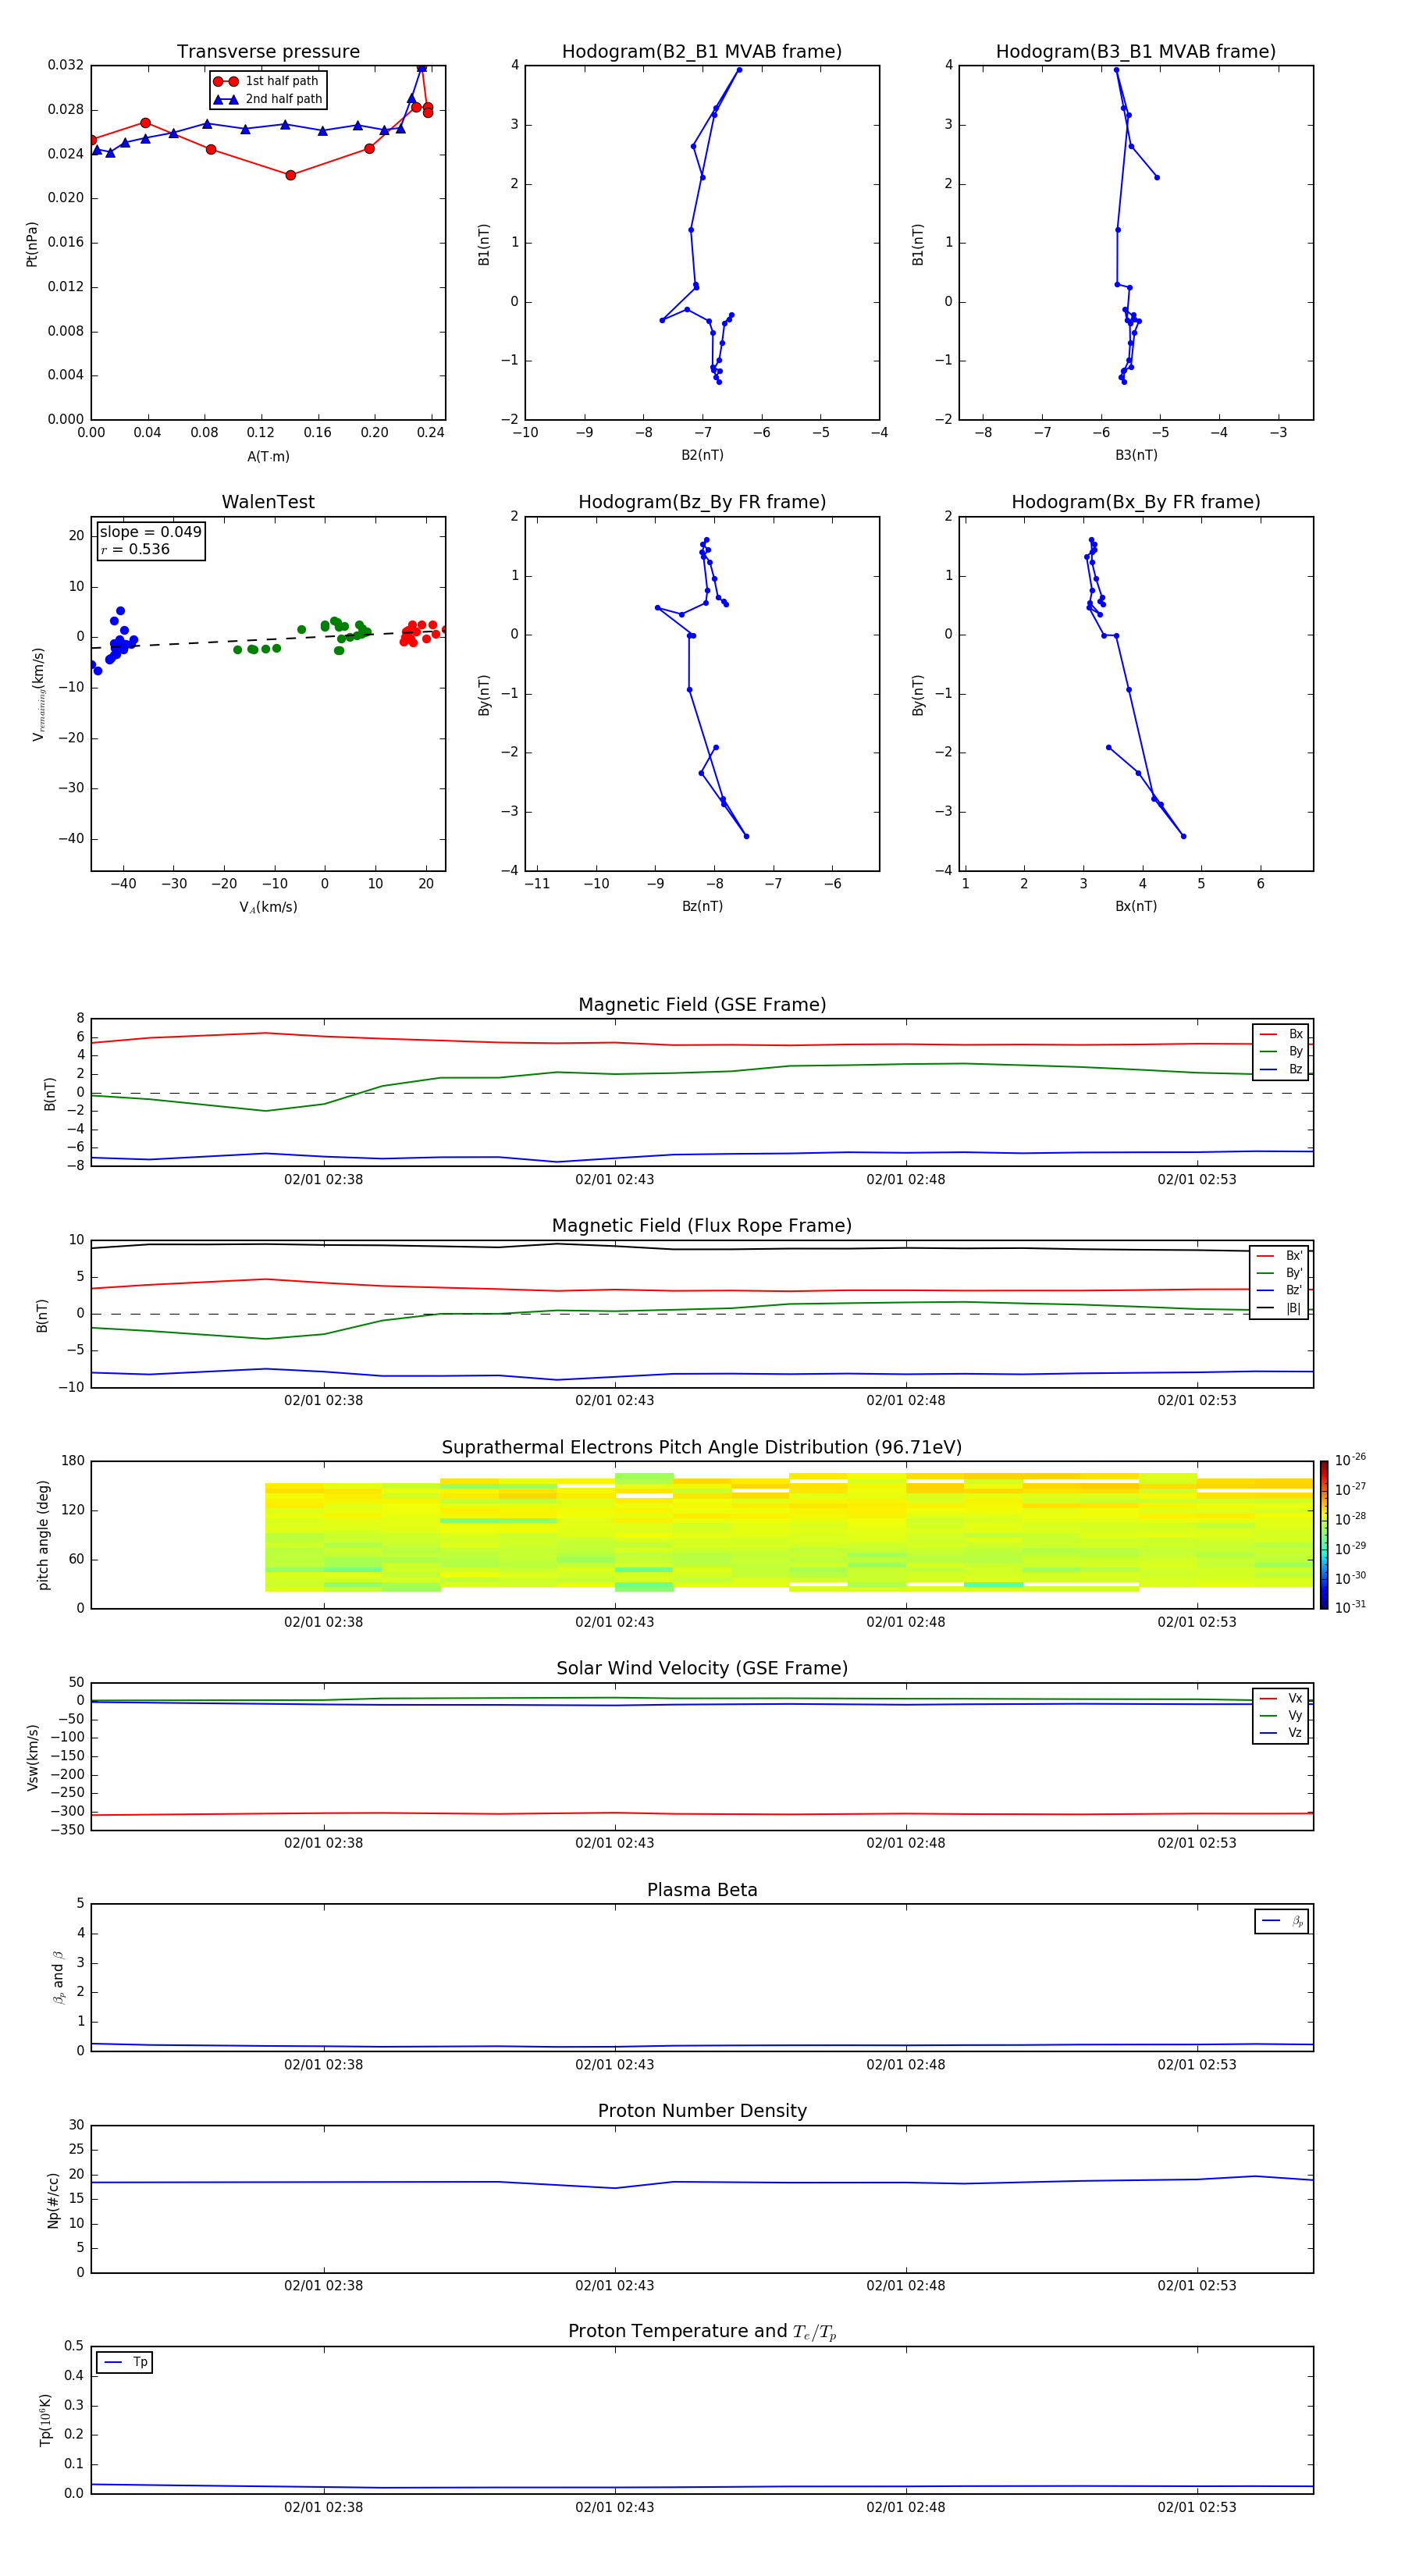Image resolution: width=1405 pixels, height=2576 pixels.
Task: Click the 'Pt(nPa)' y-axis label
Action: click(x=32, y=244)
